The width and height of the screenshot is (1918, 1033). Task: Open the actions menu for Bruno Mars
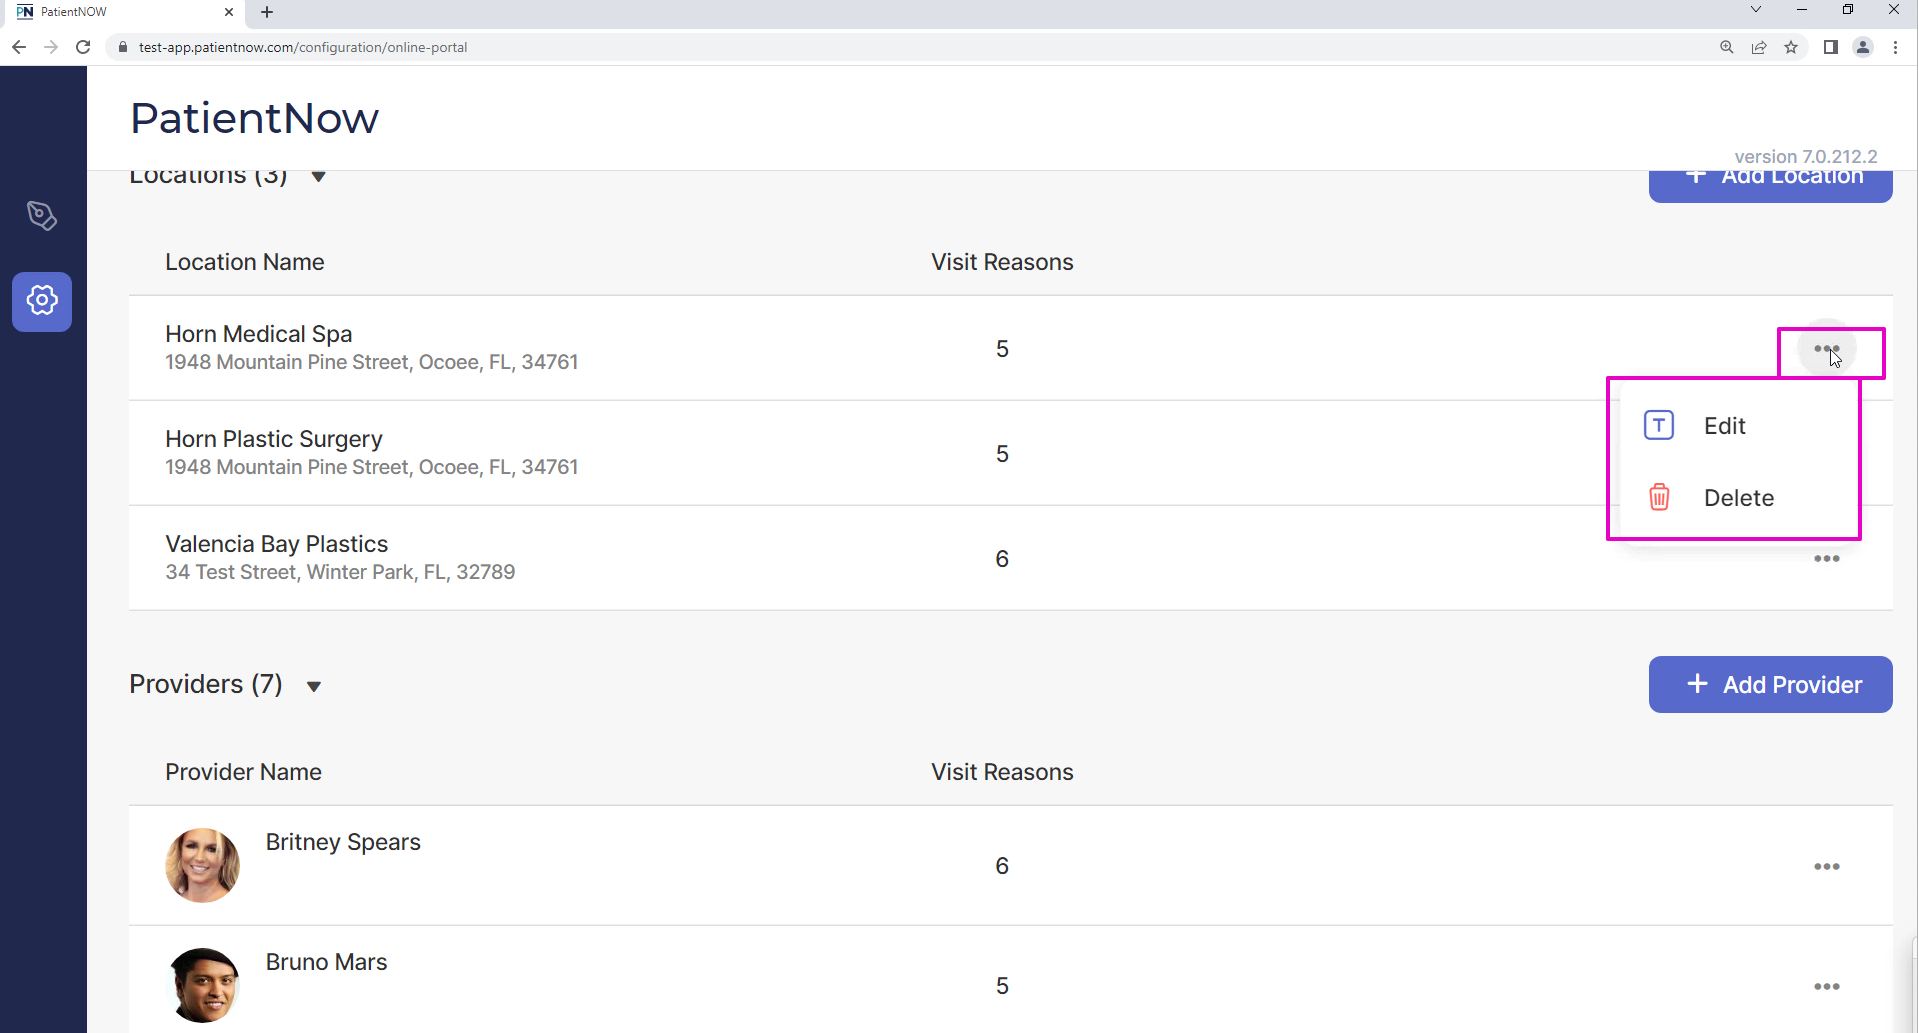[1828, 986]
